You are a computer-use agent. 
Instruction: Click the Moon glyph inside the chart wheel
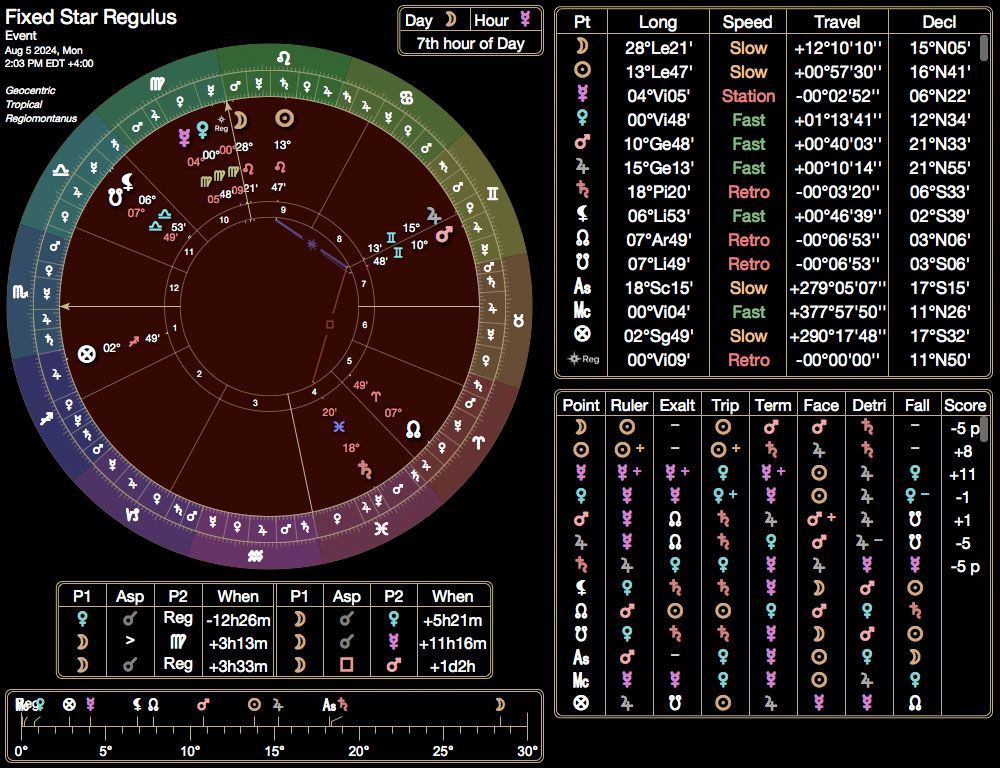240,121
